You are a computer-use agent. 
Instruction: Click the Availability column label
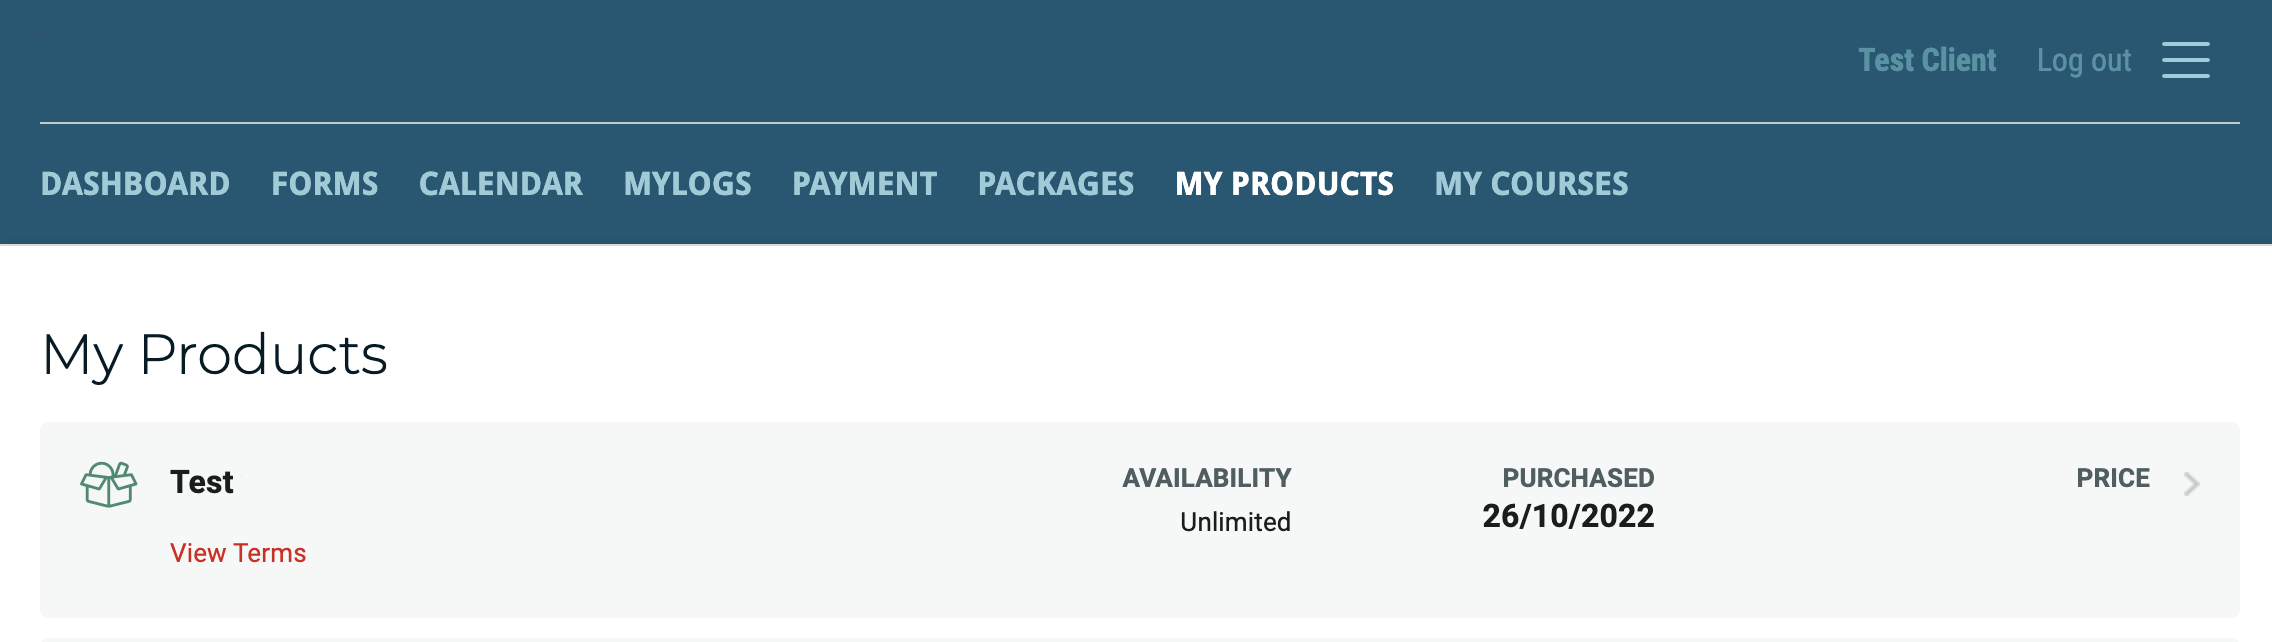[x=1207, y=478]
